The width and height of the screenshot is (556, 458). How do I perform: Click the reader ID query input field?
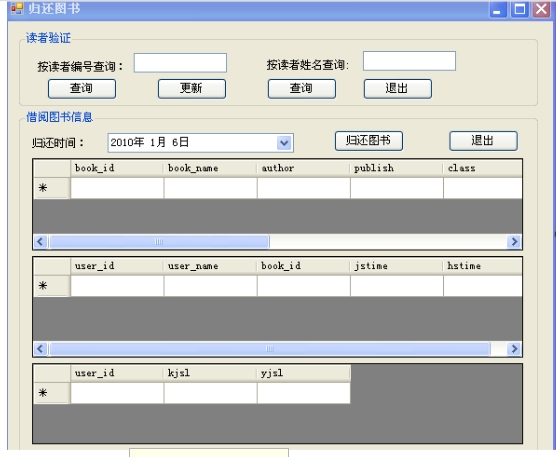180,63
